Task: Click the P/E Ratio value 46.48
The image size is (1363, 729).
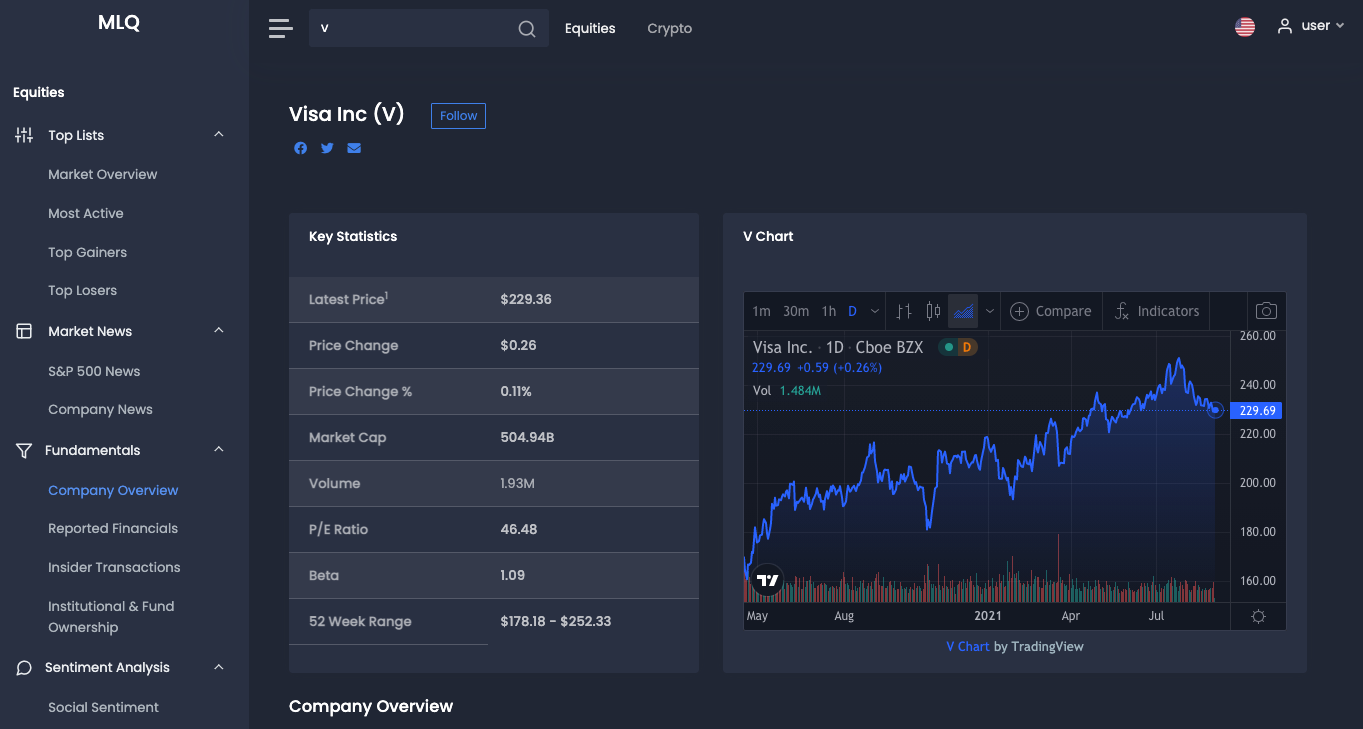Action: tap(519, 529)
